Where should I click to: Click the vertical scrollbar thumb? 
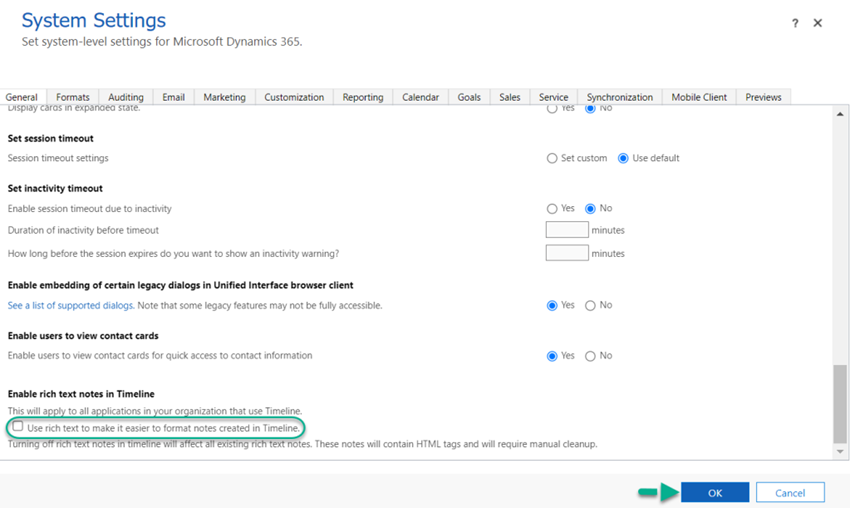pyautogui.click(x=840, y=404)
